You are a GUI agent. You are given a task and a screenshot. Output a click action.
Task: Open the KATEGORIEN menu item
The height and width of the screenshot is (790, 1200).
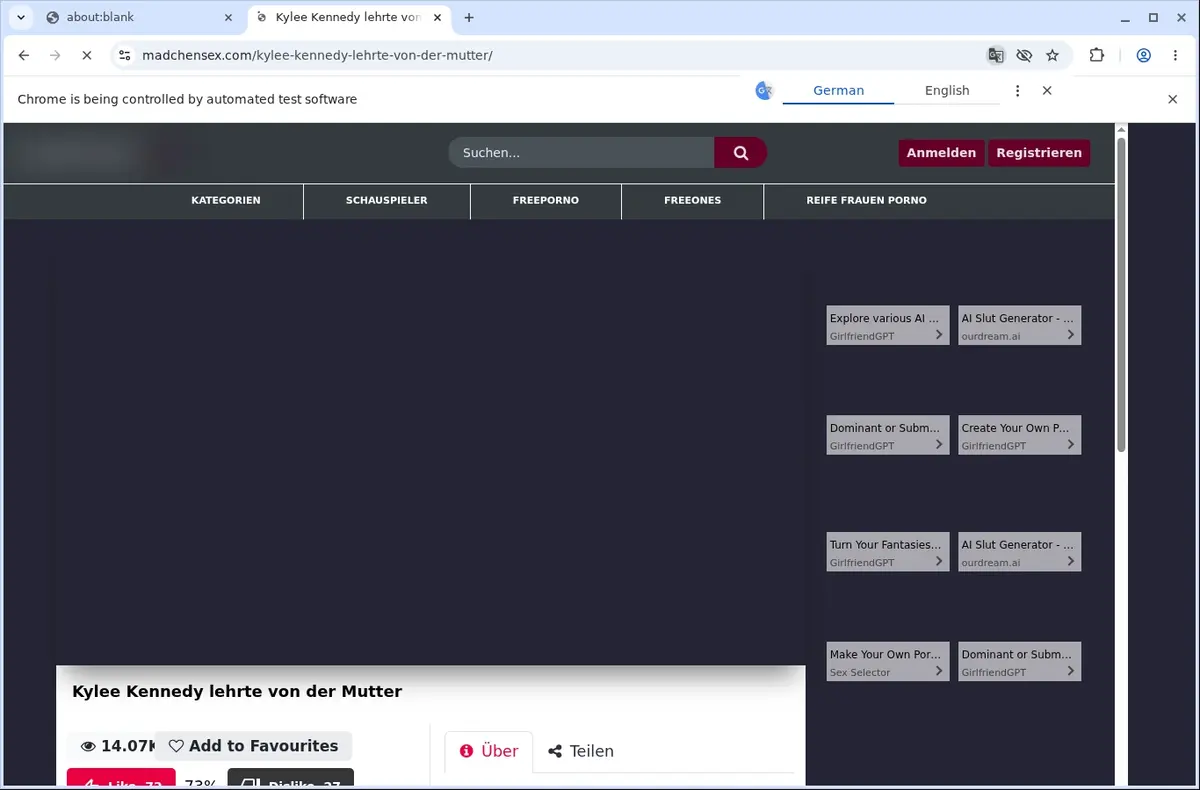pyautogui.click(x=226, y=200)
